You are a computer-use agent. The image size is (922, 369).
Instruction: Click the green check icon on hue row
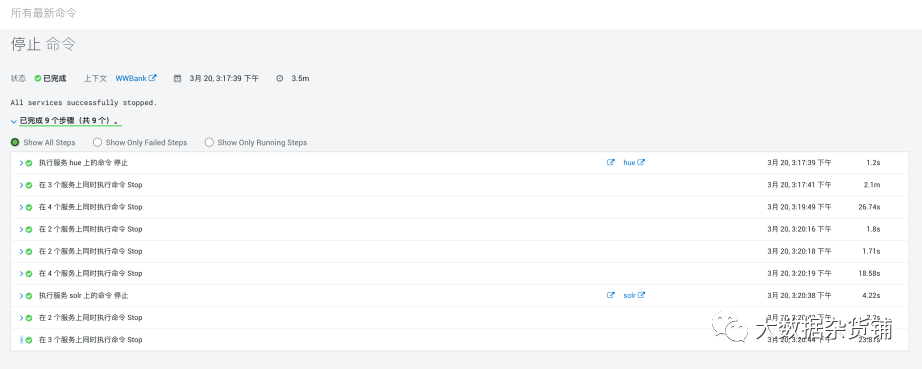click(29, 163)
